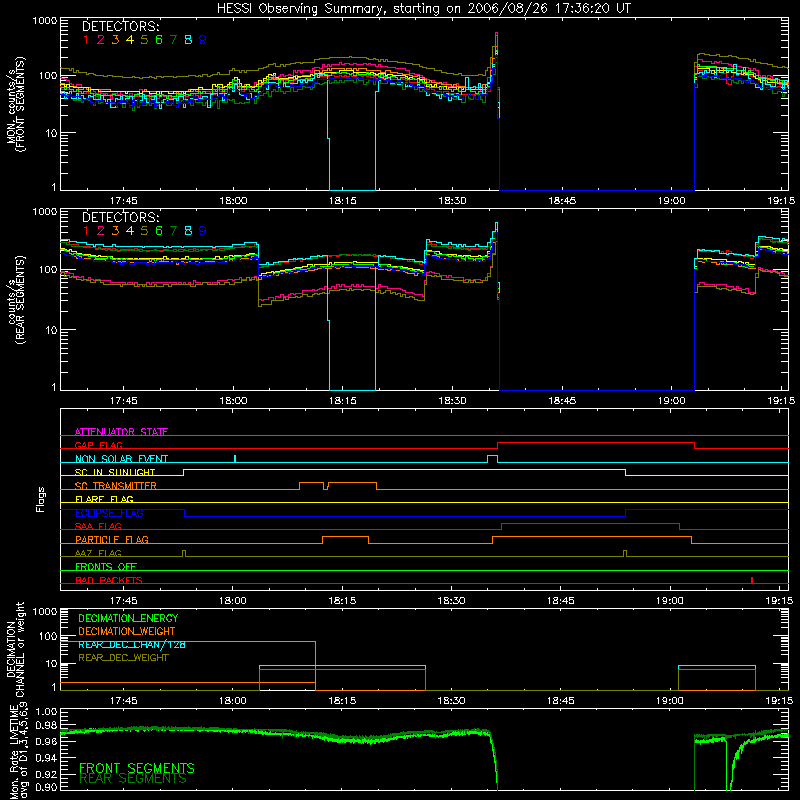This screenshot has height=800, width=800.
Task: Click detector 9 in the front segments legend
Action: coord(203,40)
